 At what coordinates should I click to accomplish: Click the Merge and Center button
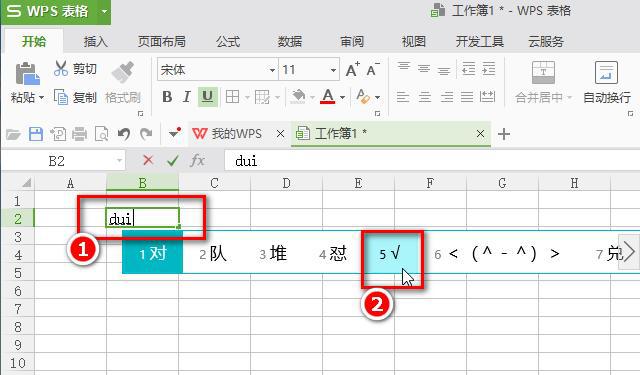[543, 82]
